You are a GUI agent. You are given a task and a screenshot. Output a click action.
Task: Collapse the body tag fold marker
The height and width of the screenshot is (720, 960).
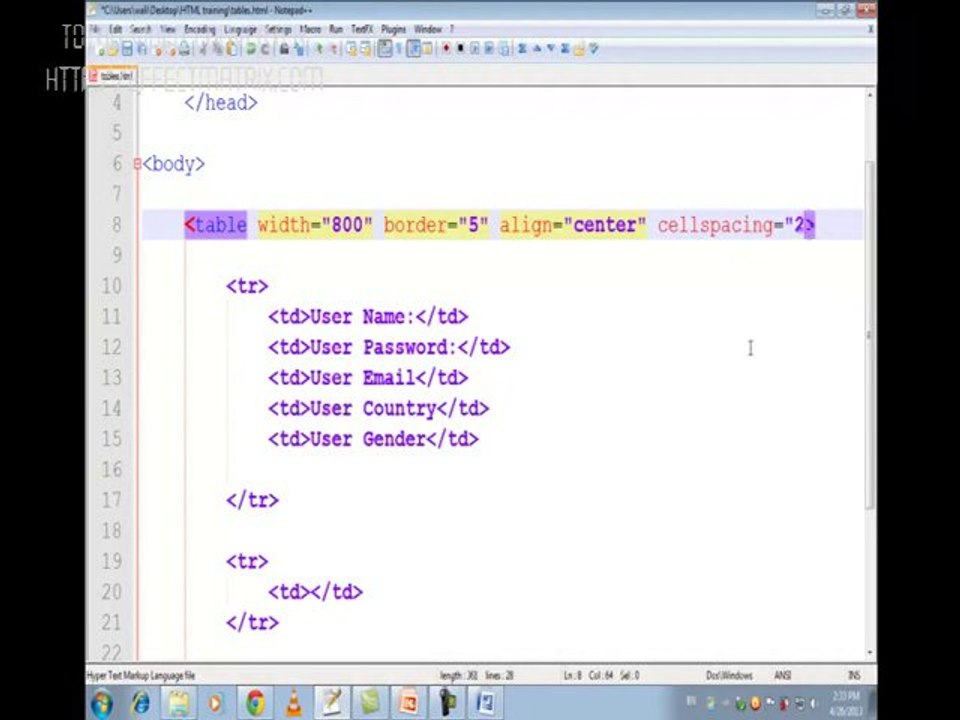(137, 163)
